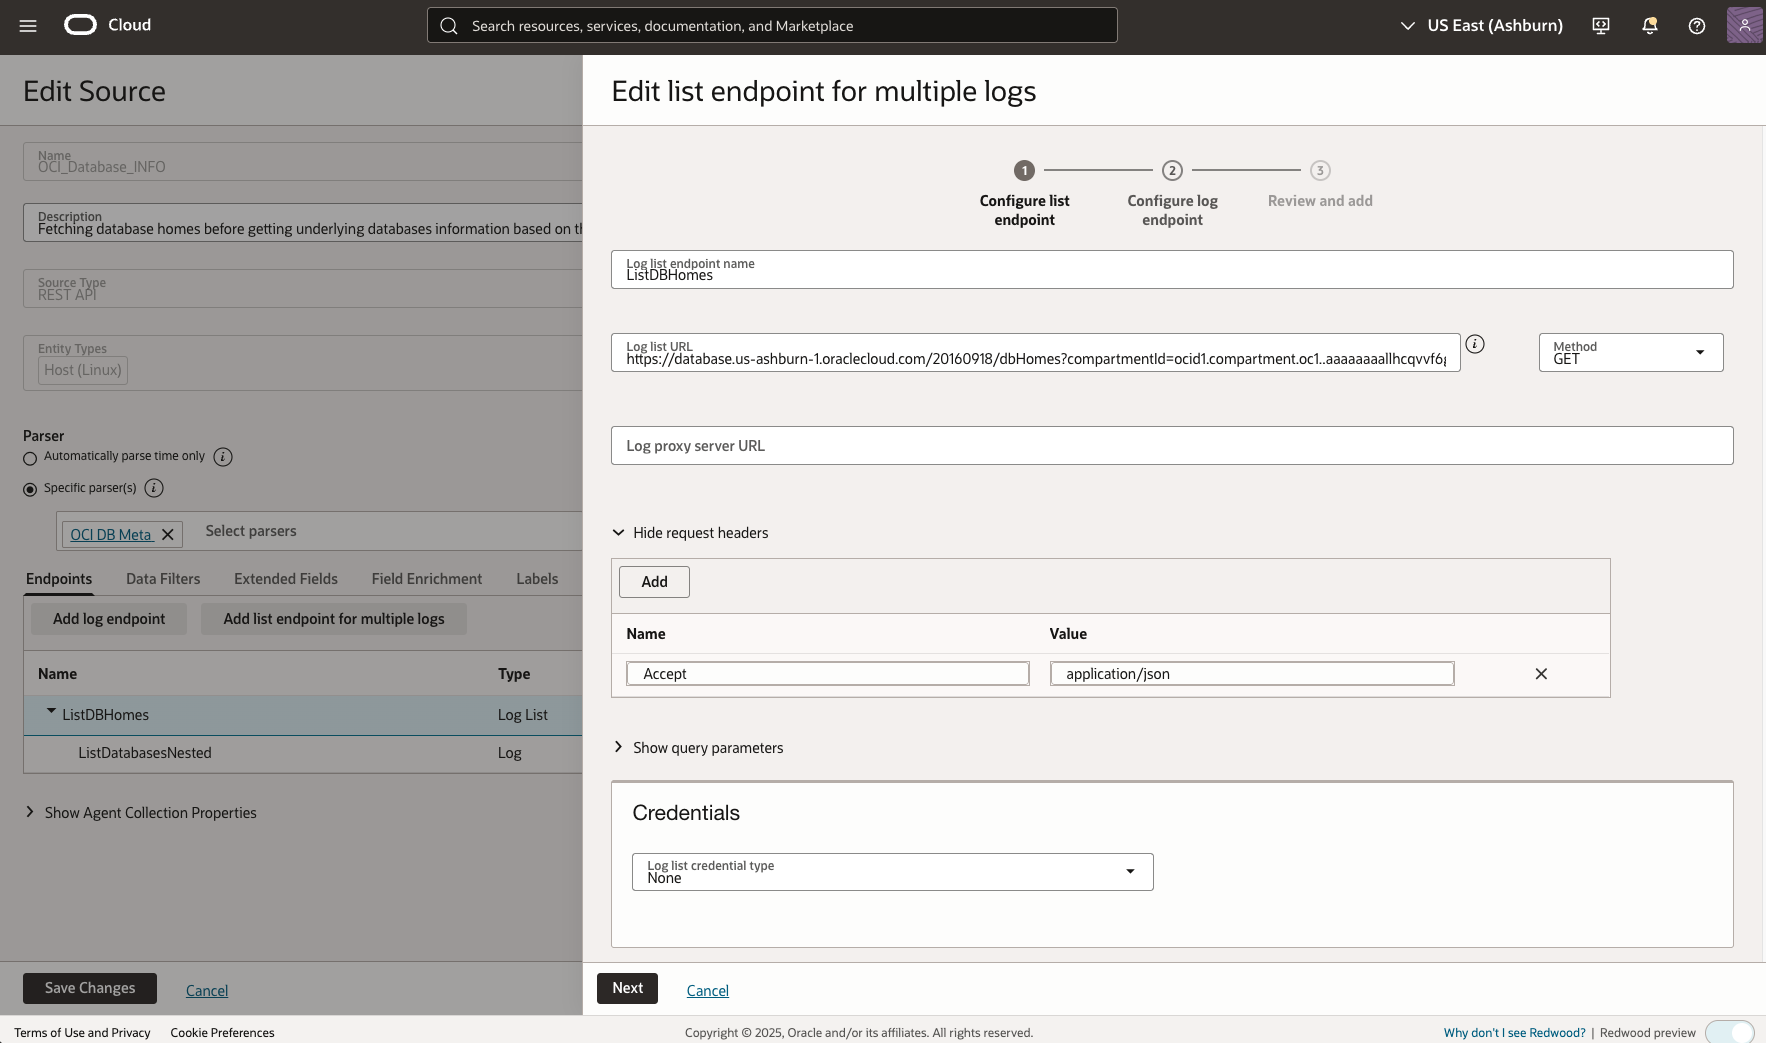Viewport: 1766px width, 1043px height.
Task: Open the navigation hamburger menu
Action: pos(27,26)
